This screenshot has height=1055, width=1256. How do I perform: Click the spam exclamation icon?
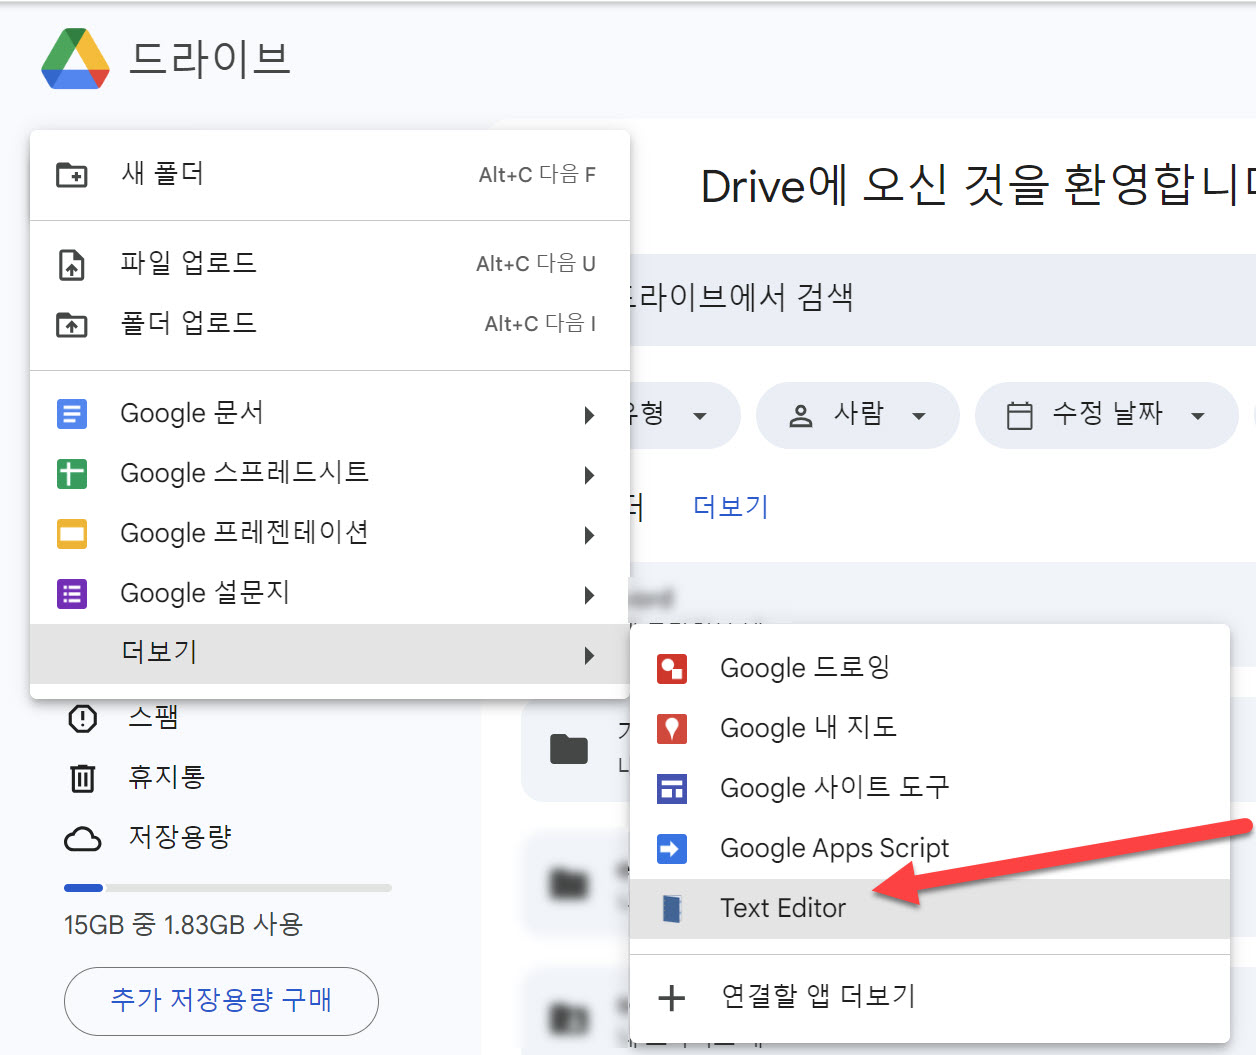click(x=83, y=718)
